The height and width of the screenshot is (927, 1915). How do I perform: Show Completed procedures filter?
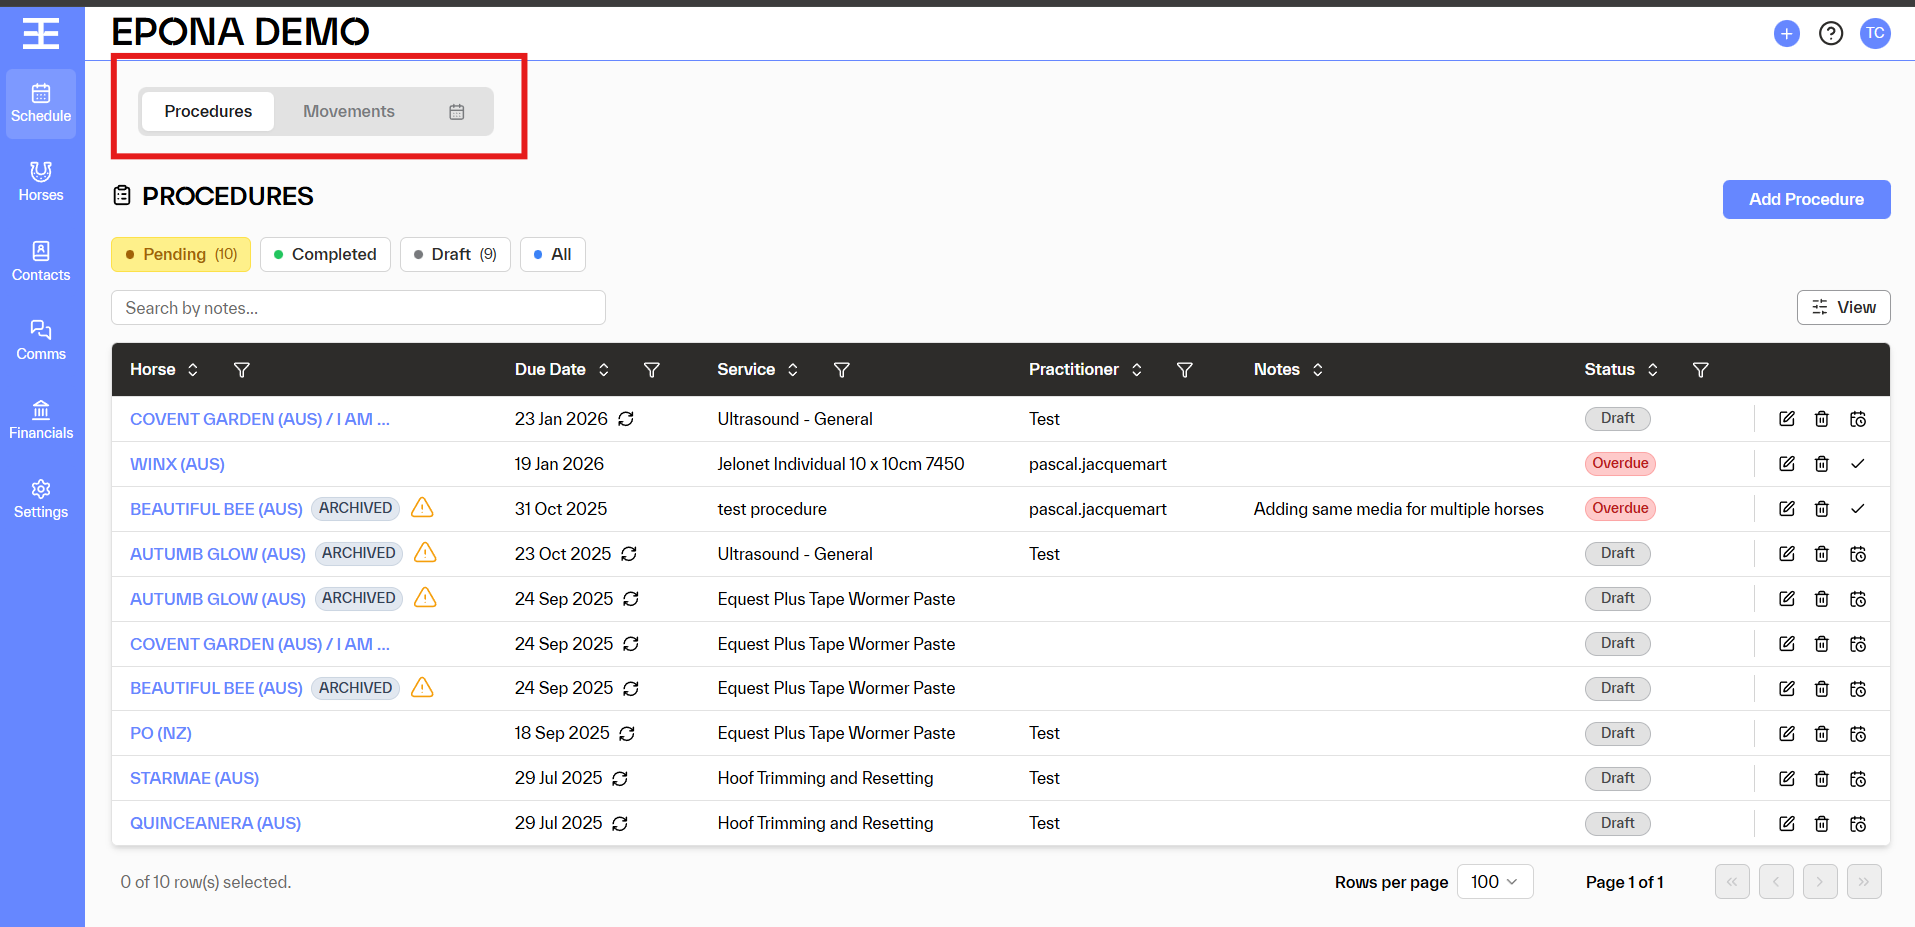[x=325, y=255]
